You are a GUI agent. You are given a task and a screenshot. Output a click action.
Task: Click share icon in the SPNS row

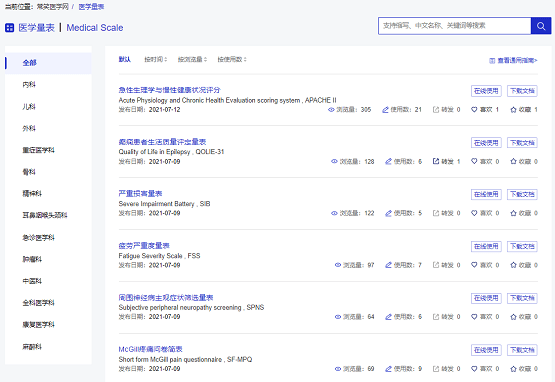click(436, 317)
